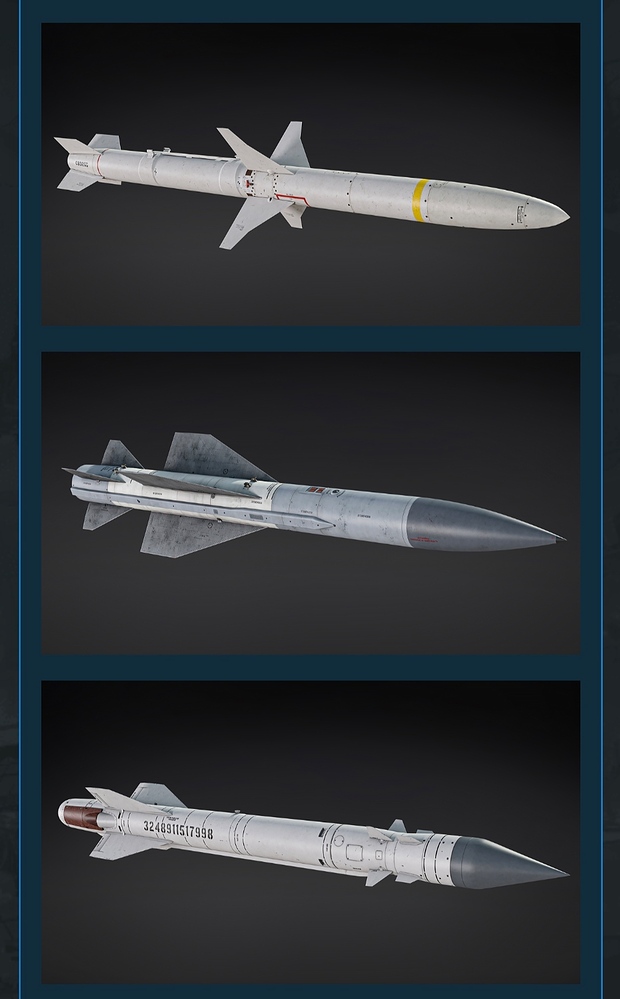Click the lower mid-body fin on top missile
Screen dimensions: 620x999
click(x=249, y=222)
